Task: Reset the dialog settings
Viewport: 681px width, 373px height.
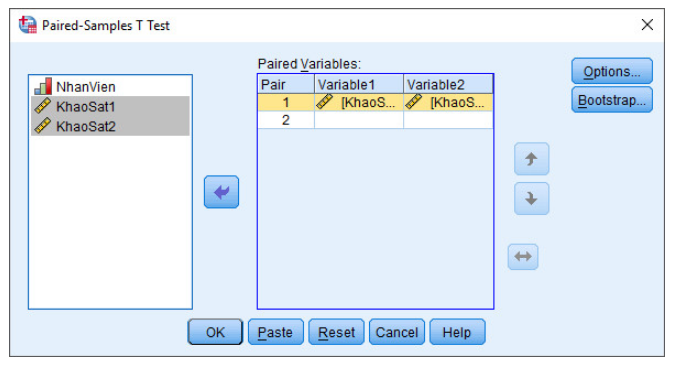Action: tap(336, 332)
